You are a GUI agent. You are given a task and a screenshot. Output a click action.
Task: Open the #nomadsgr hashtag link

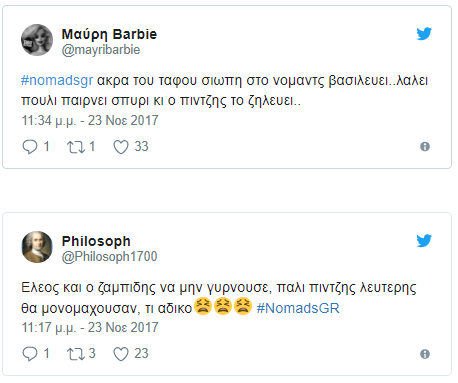pyautogui.click(x=57, y=81)
